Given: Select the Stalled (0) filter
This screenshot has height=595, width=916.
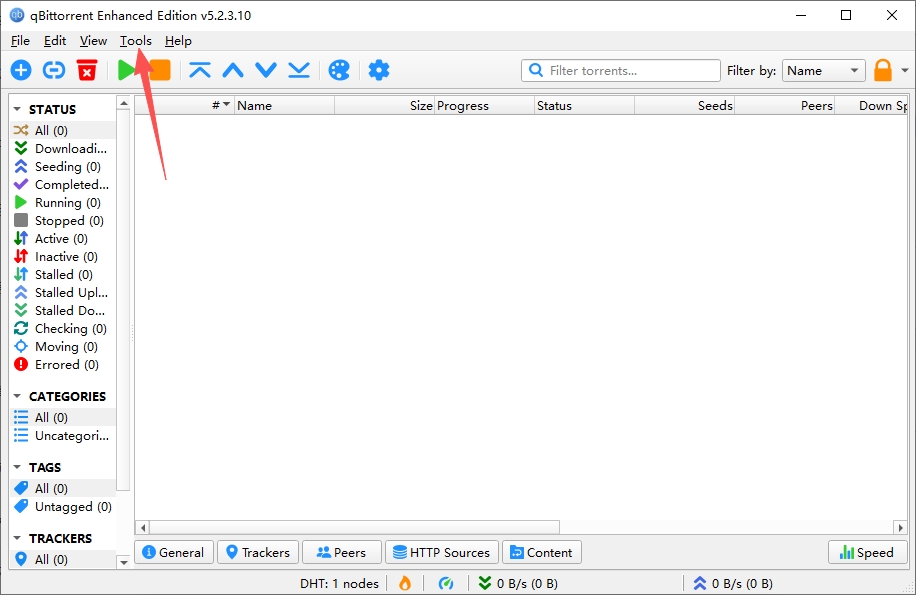Looking at the screenshot, I should (x=63, y=274).
